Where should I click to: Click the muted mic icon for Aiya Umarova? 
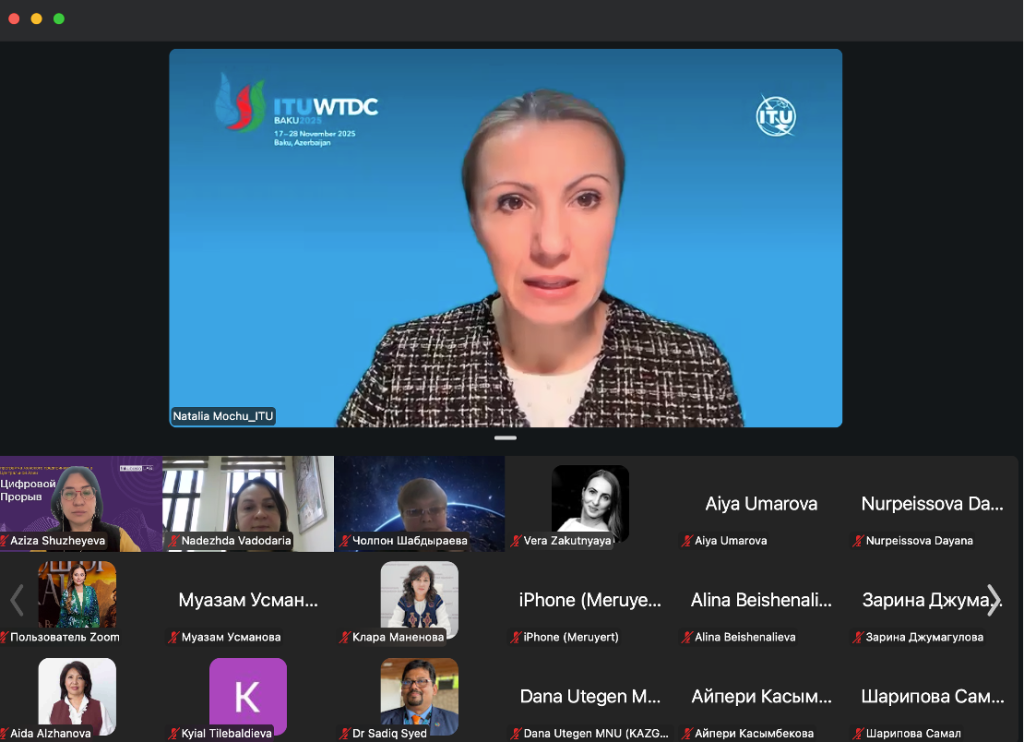687,541
